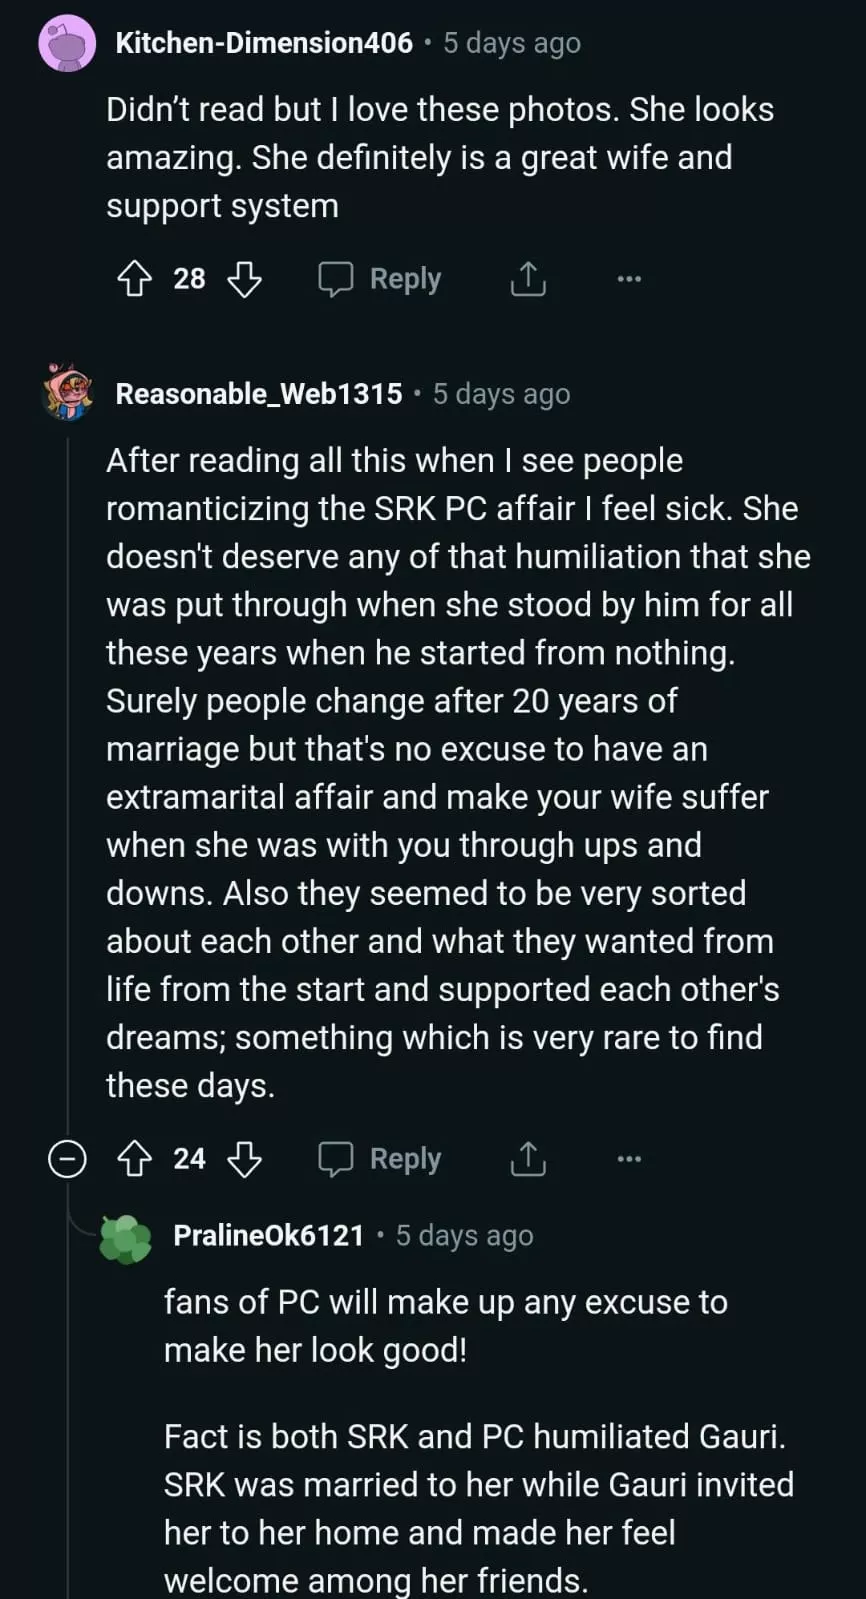866x1599 pixels.
Task: Share Kitchen-Dimension406's comment
Action: point(528,279)
